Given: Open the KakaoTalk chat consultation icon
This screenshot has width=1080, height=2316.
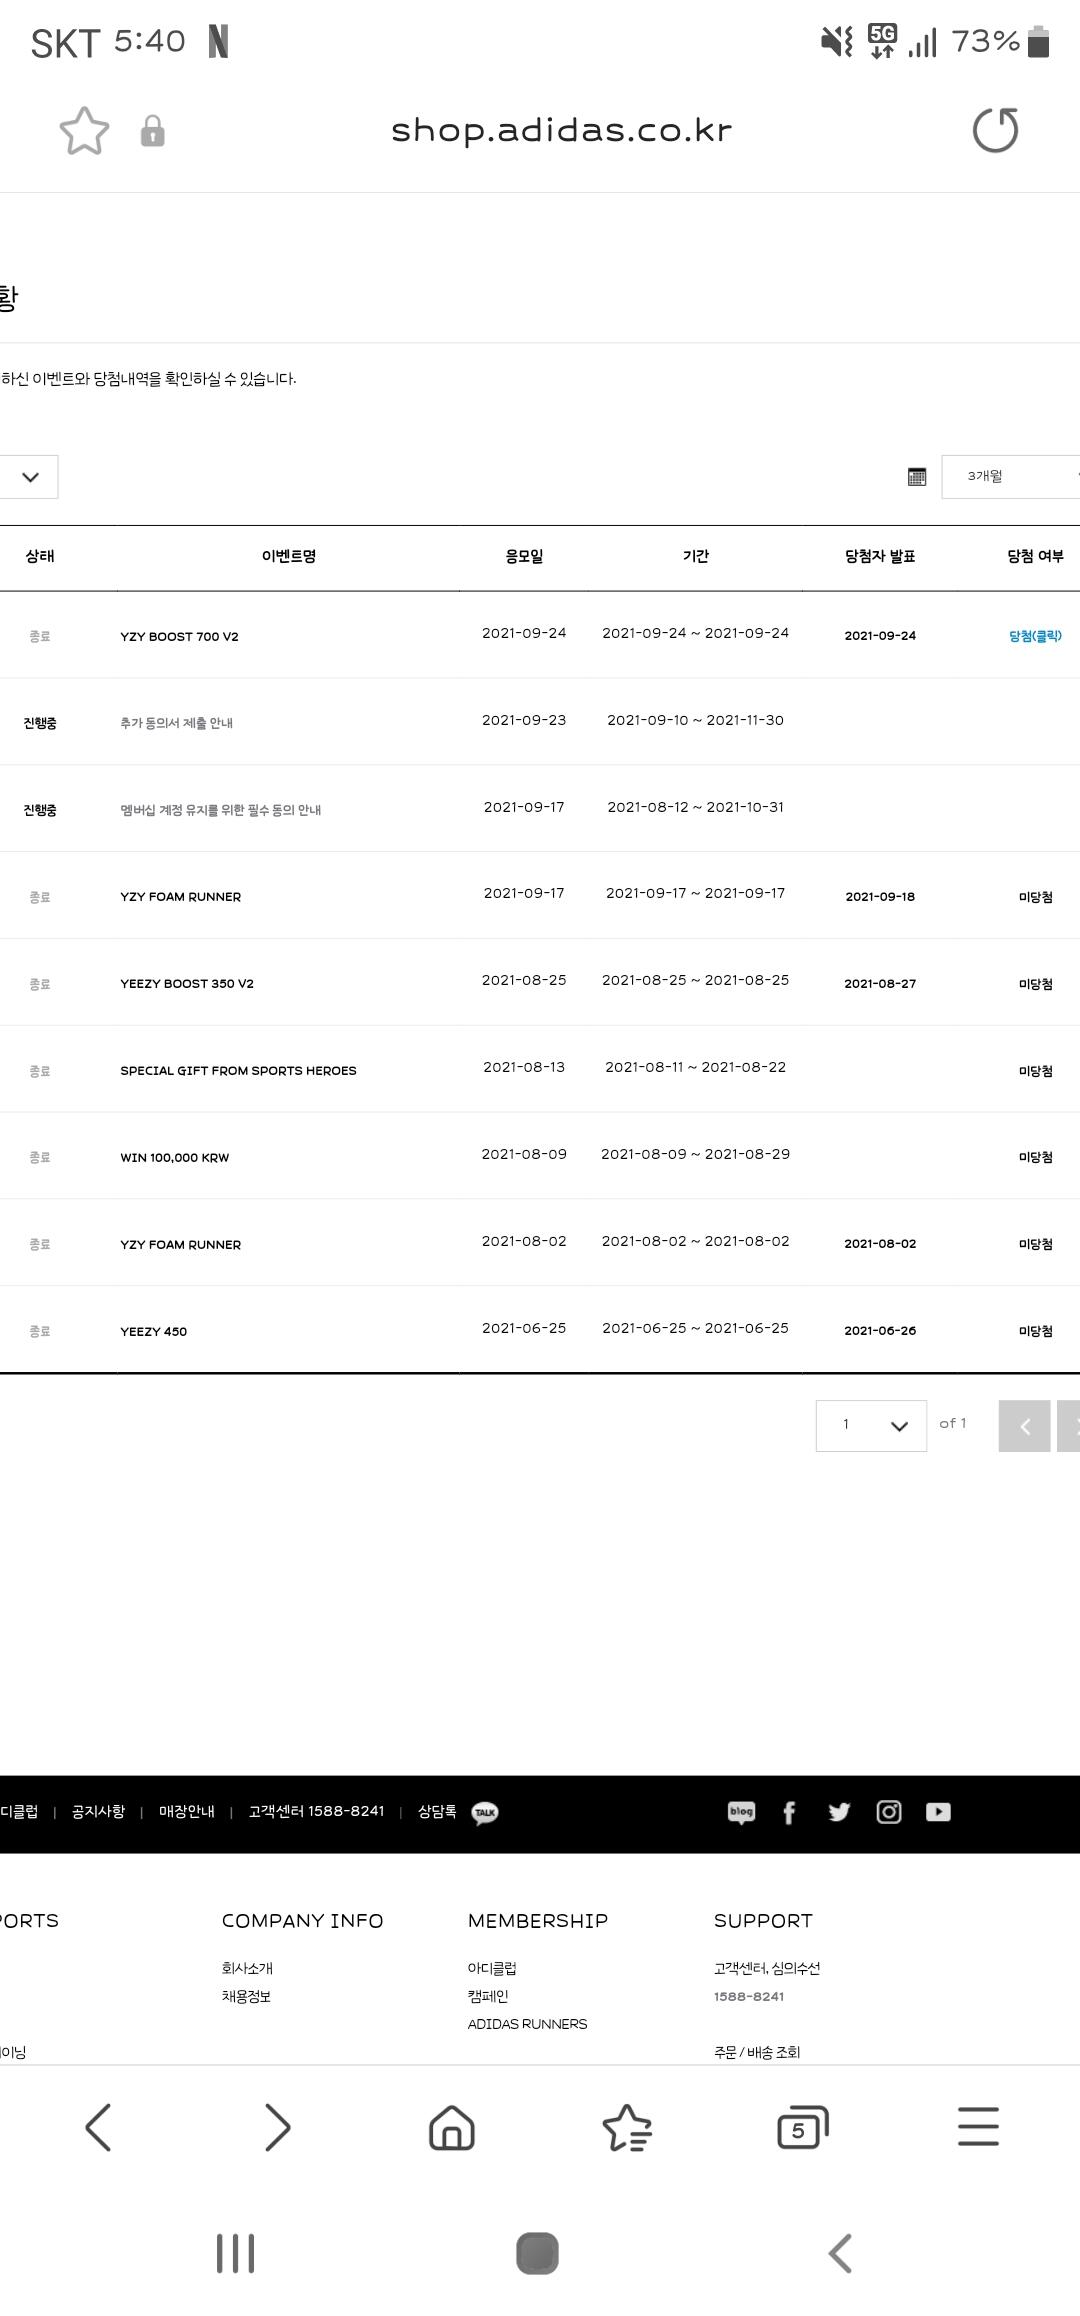Looking at the screenshot, I should [x=485, y=1813].
